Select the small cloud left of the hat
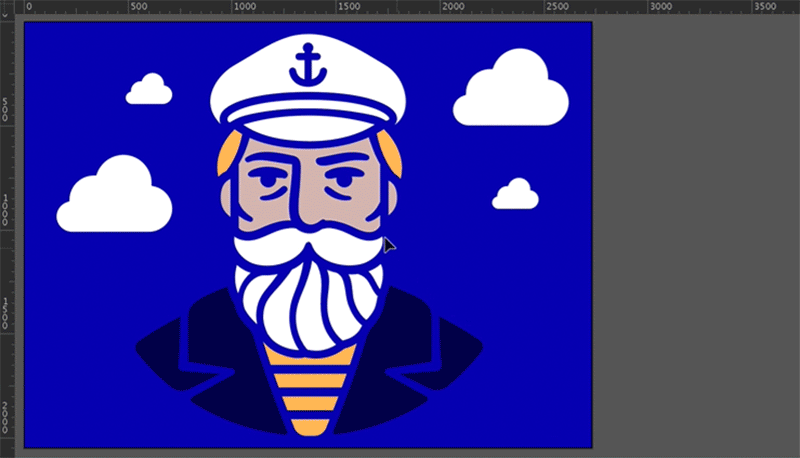Image resolution: width=800 pixels, height=458 pixels. tap(149, 91)
